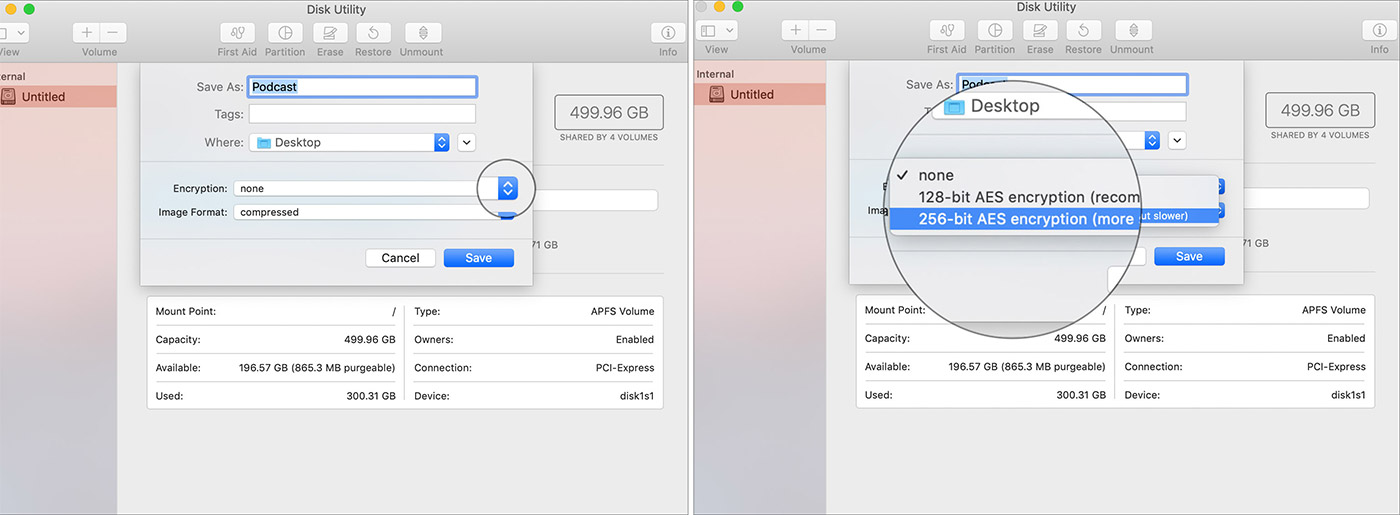Open Image Format dropdown showing compressed
Screen dimensions: 1400x515
375,212
